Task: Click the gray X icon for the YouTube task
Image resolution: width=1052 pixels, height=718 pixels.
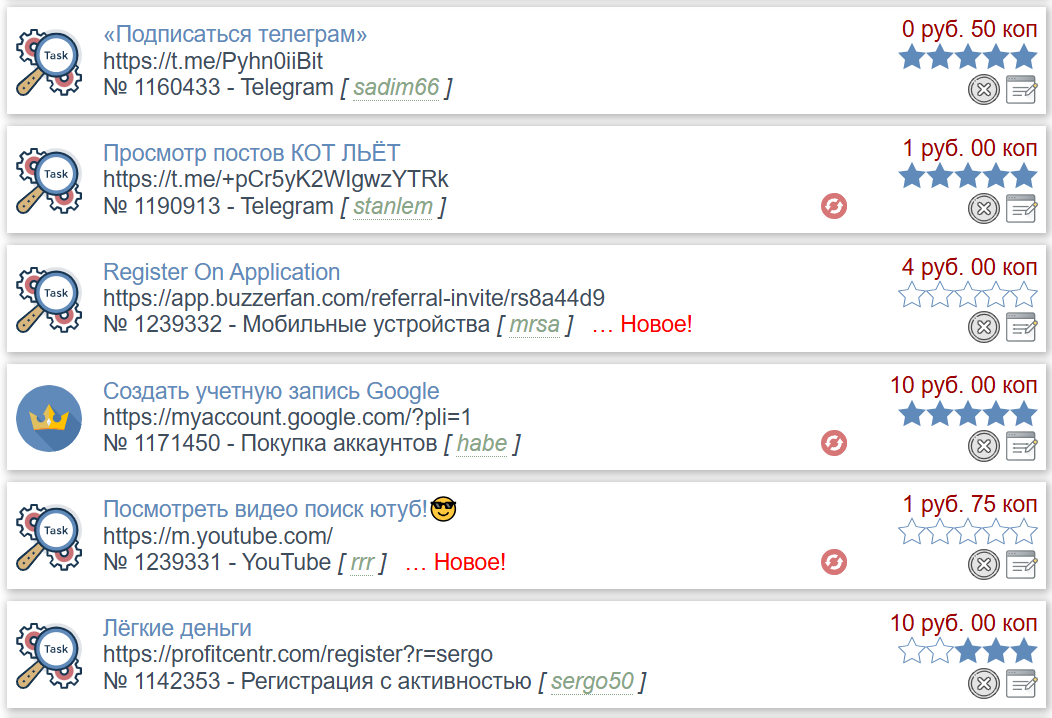Action: tap(984, 564)
